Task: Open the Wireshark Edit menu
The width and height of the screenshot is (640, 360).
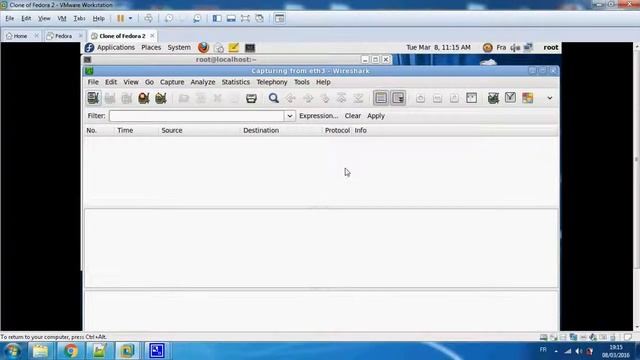Action: pyautogui.click(x=111, y=82)
